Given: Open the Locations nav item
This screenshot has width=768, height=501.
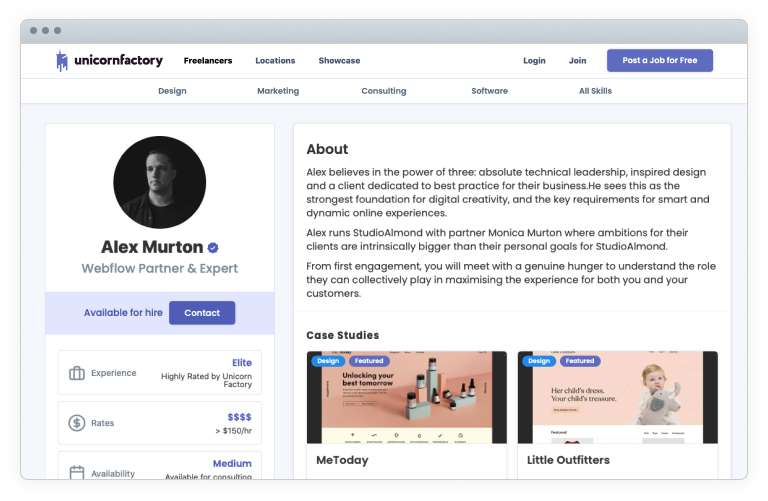Looking at the screenshot, I should point(275,61).
